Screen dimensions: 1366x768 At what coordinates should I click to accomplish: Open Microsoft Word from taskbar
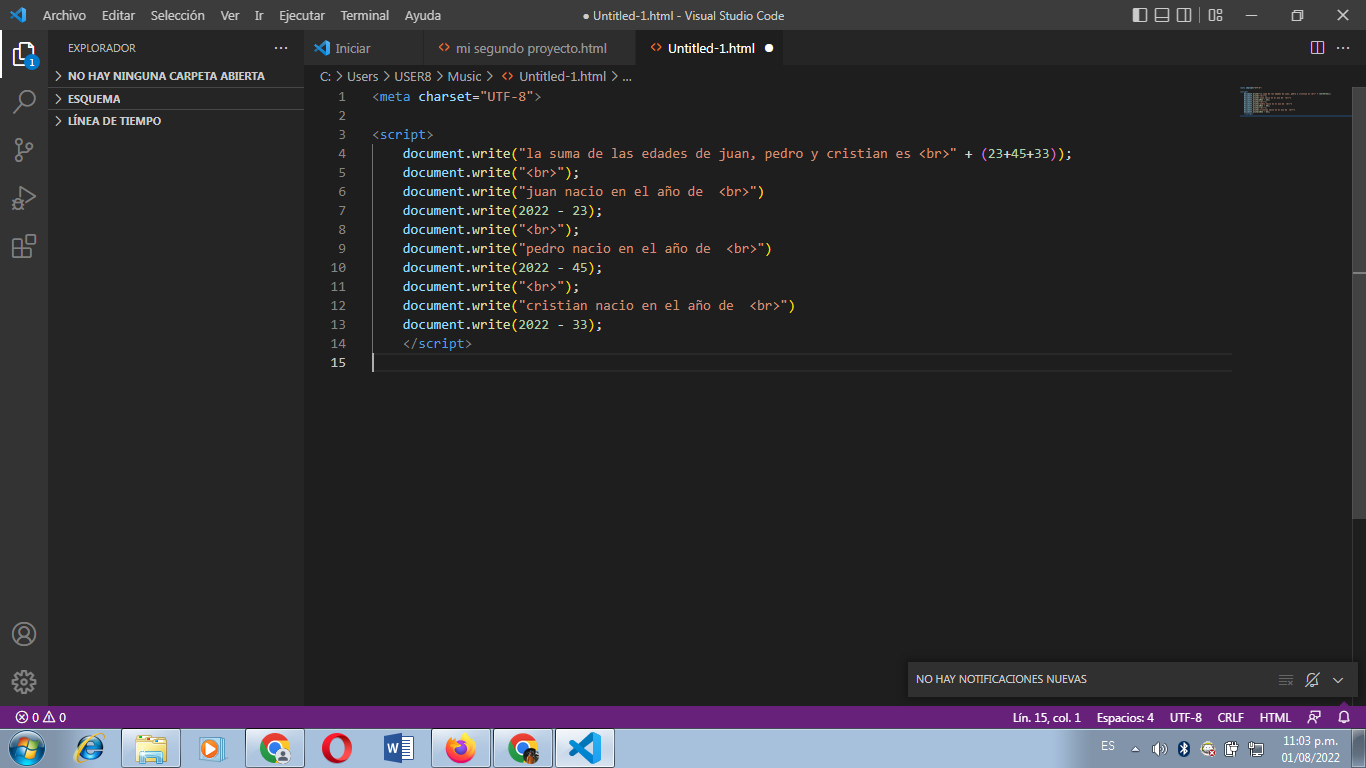tap(399, 748)
